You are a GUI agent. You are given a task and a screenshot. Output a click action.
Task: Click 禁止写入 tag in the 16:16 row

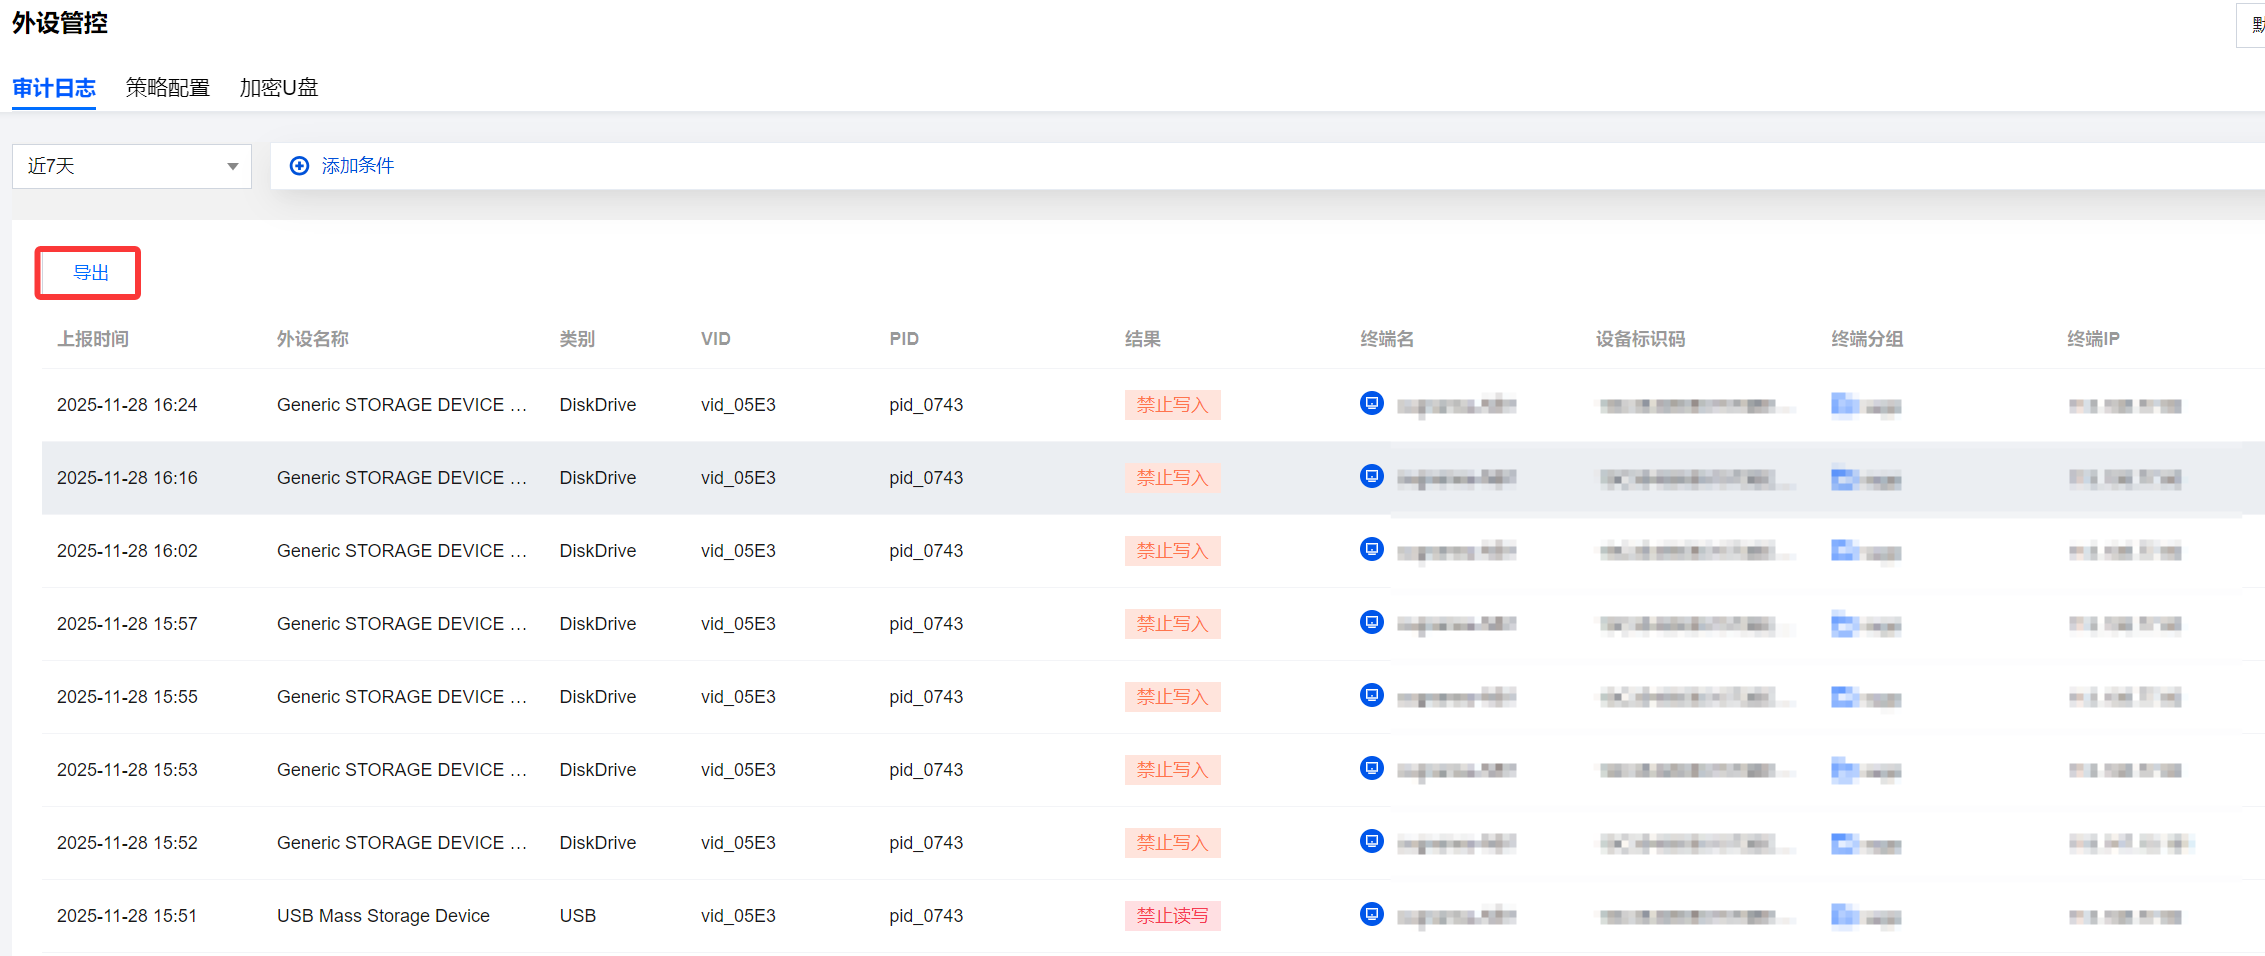pyautogui.click(x=1172, y=478)
